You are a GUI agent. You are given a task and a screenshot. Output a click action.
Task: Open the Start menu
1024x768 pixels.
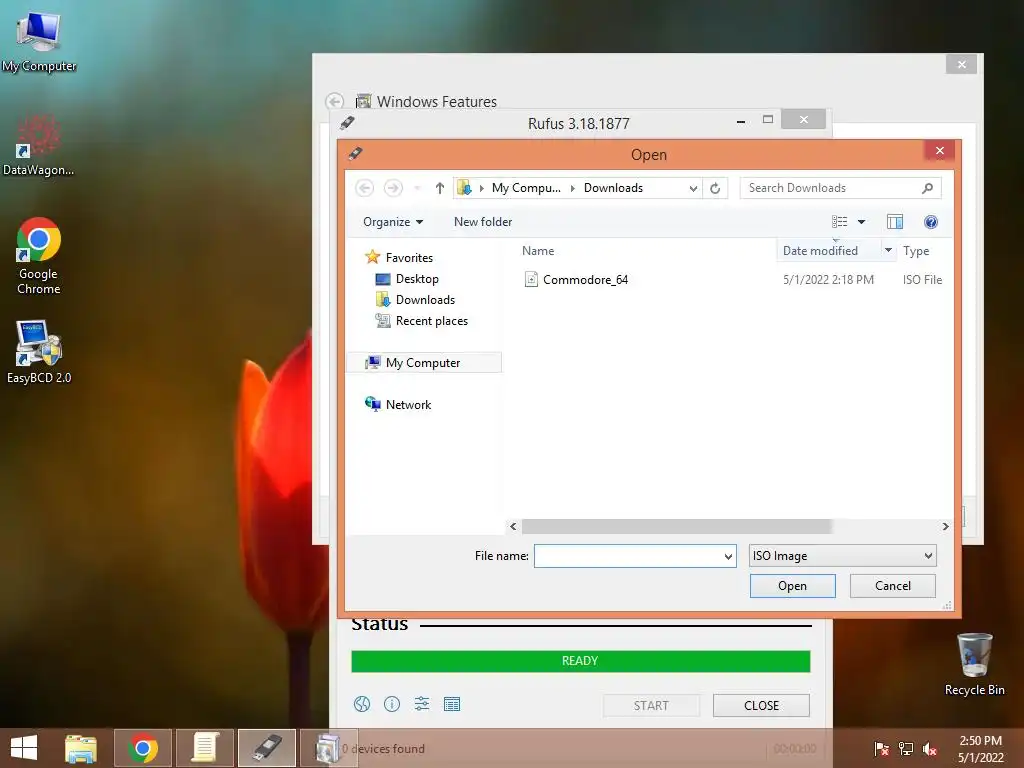tap(24, 748)
